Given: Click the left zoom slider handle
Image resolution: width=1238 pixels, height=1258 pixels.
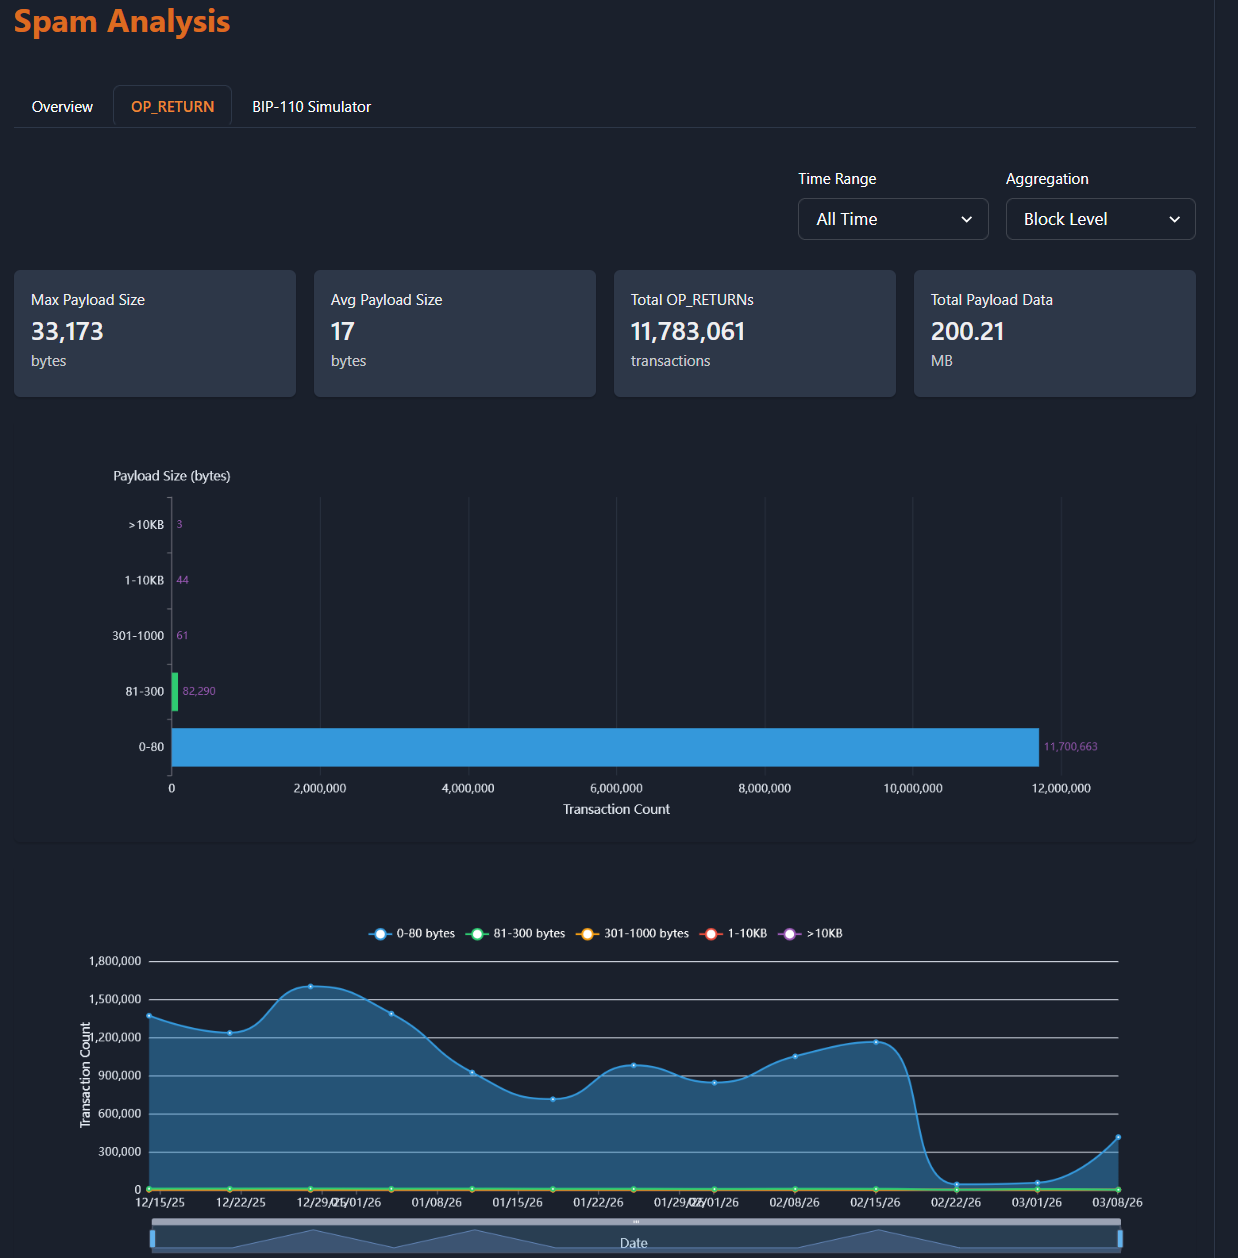Looking at the screenshot, I should (x=152, y=1239).
